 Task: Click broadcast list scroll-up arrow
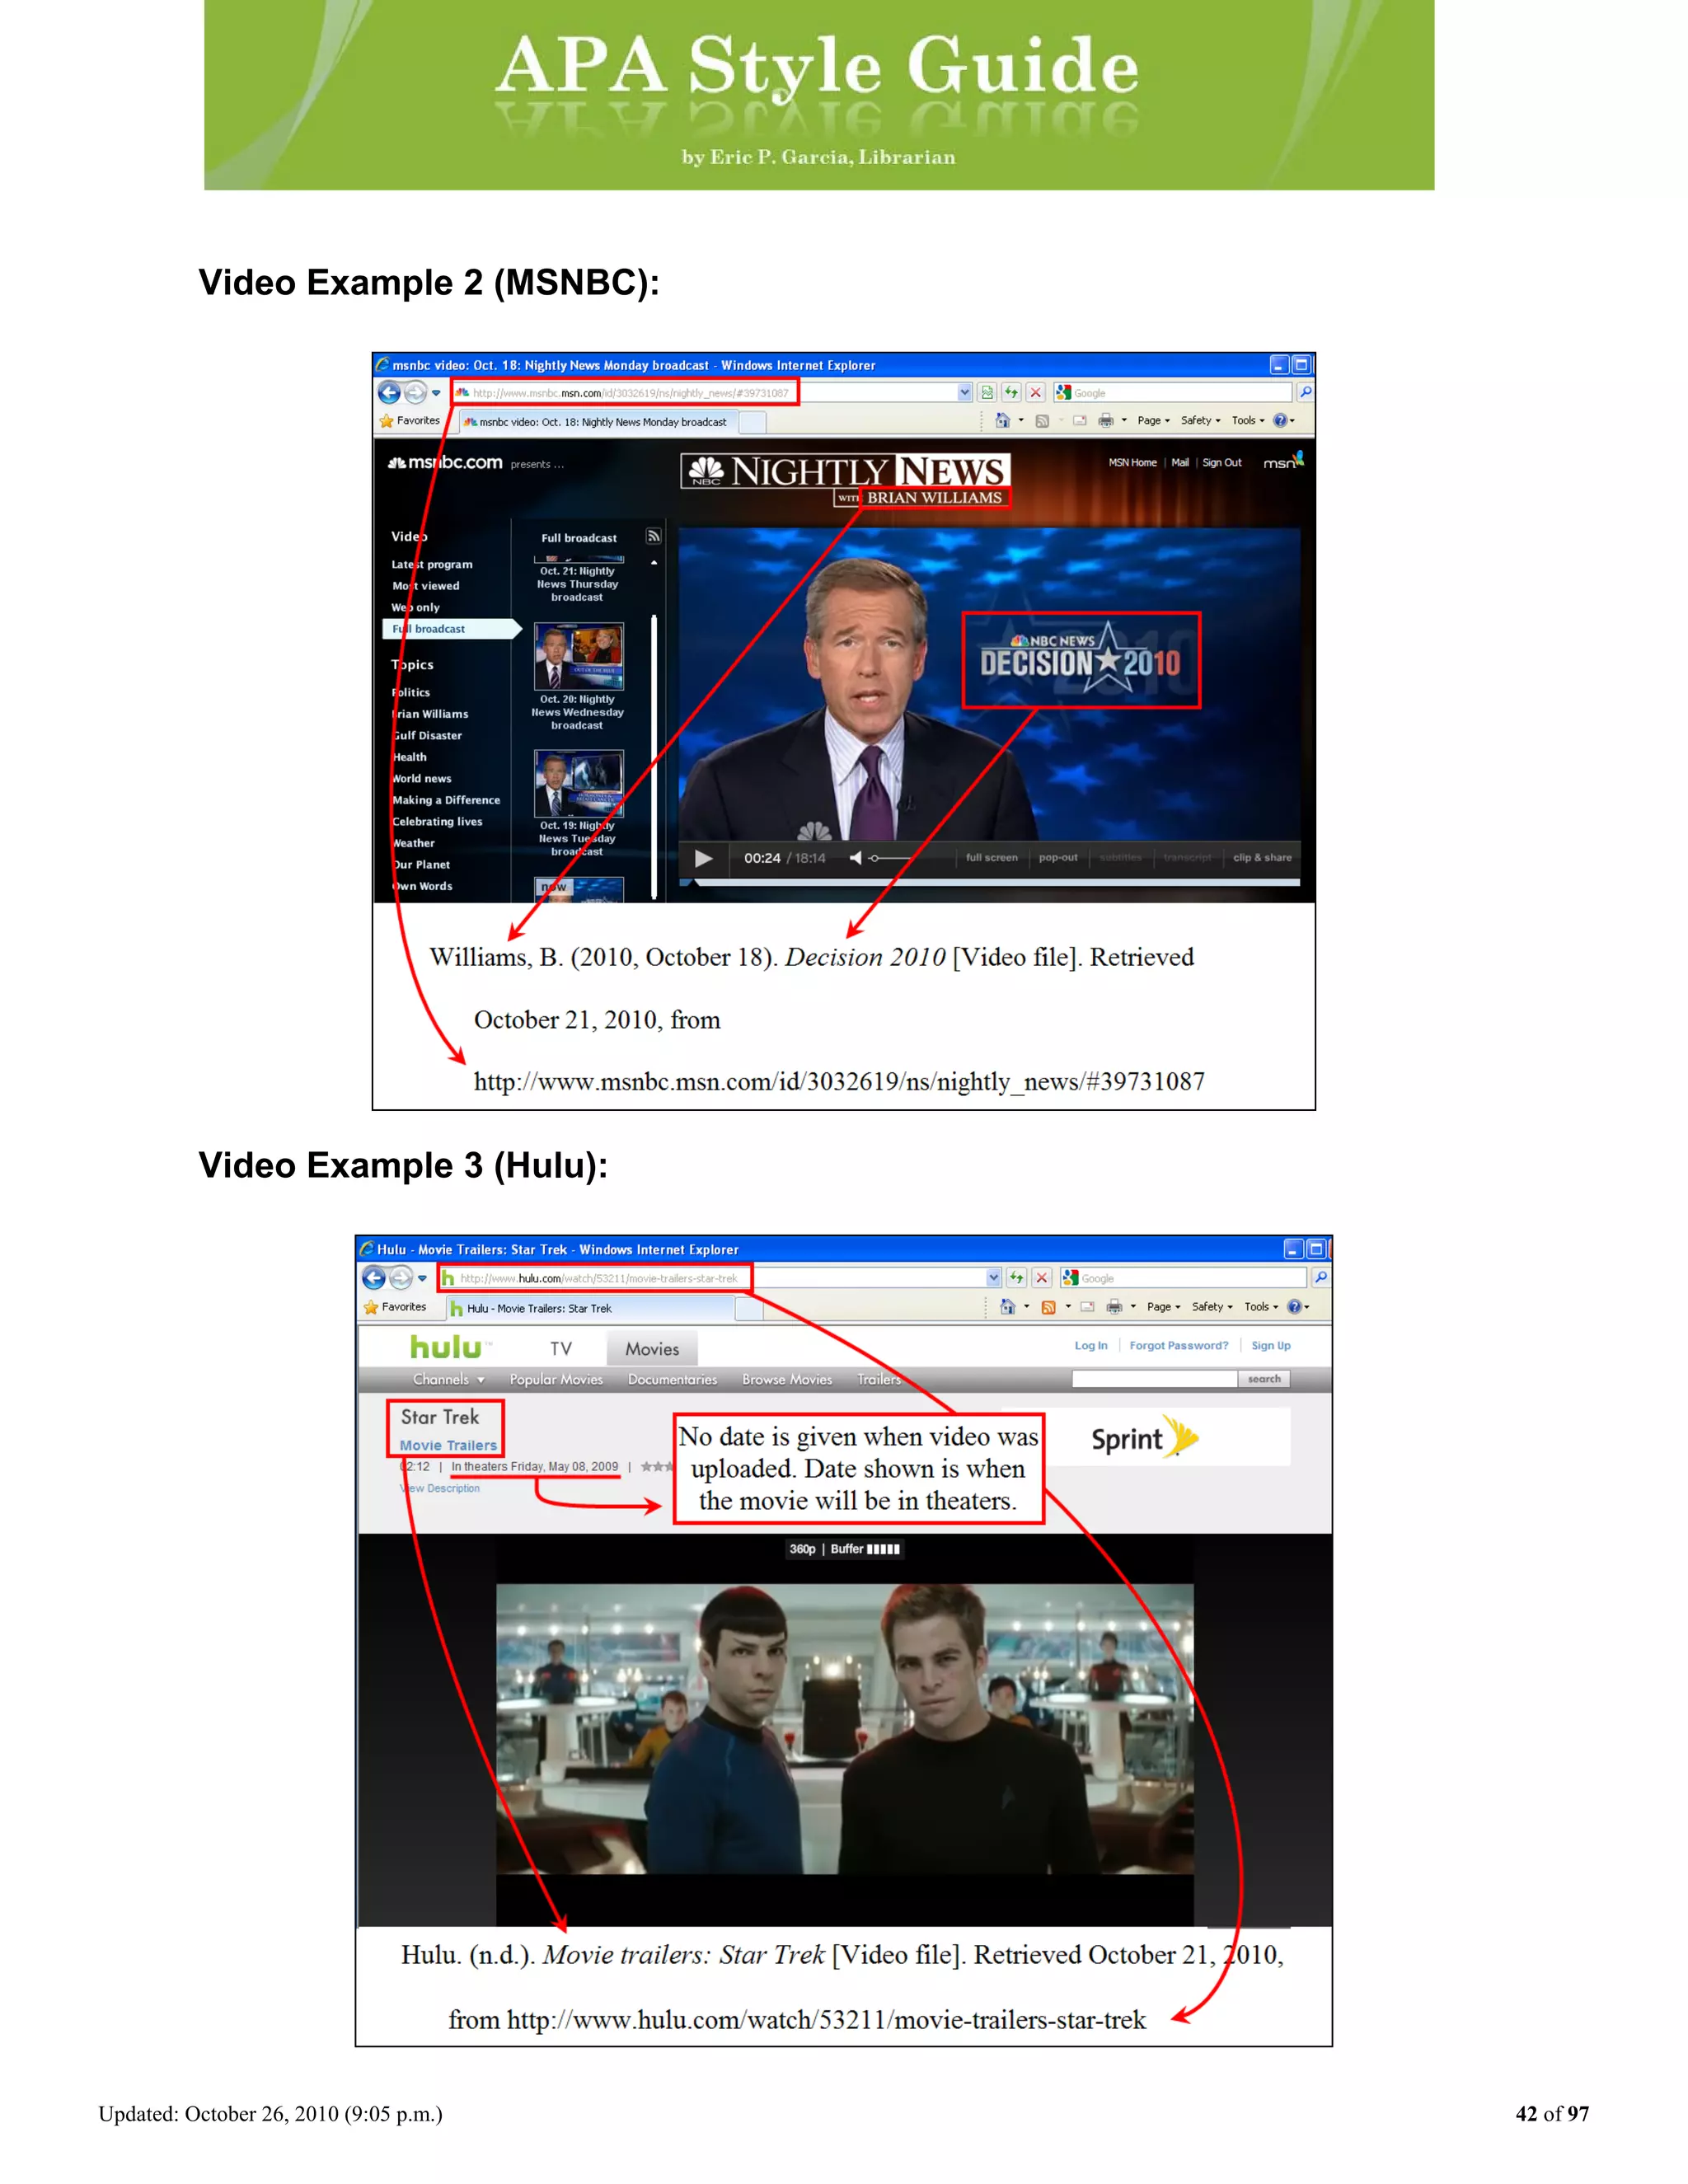[654, 563]
